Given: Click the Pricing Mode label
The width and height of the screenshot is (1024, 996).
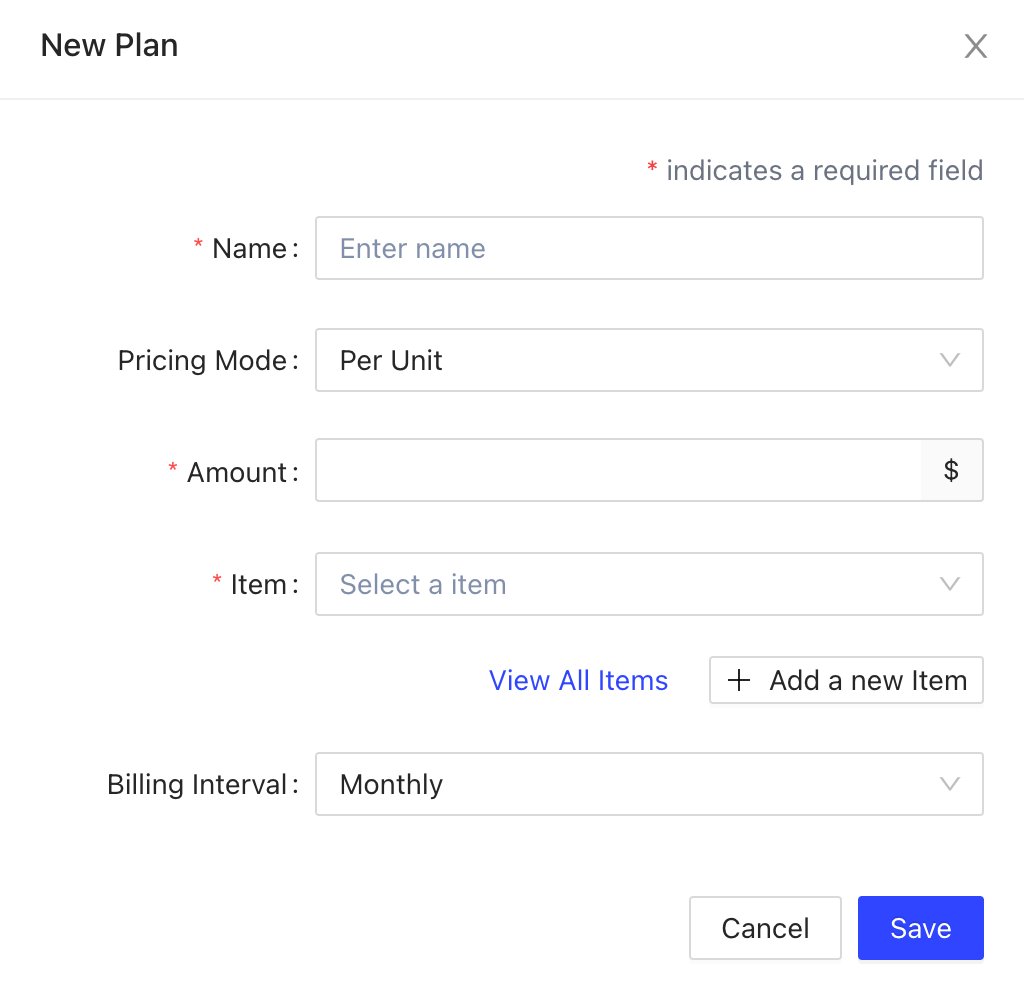Looking at the screenshot, I should 202,361.
